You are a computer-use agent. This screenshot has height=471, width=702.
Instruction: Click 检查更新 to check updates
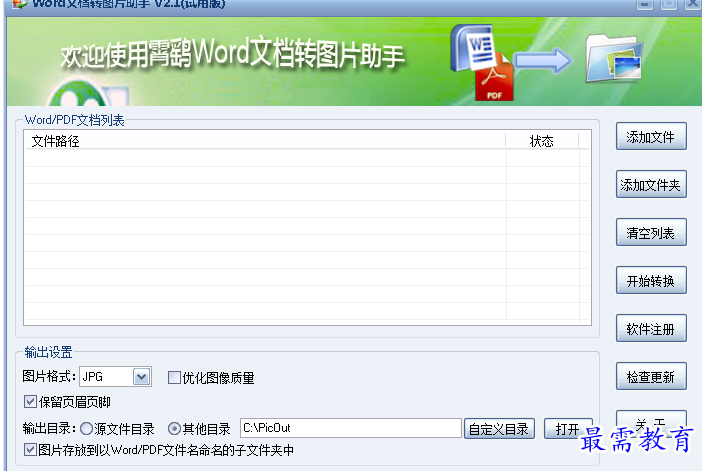click(x=651, y=377)
